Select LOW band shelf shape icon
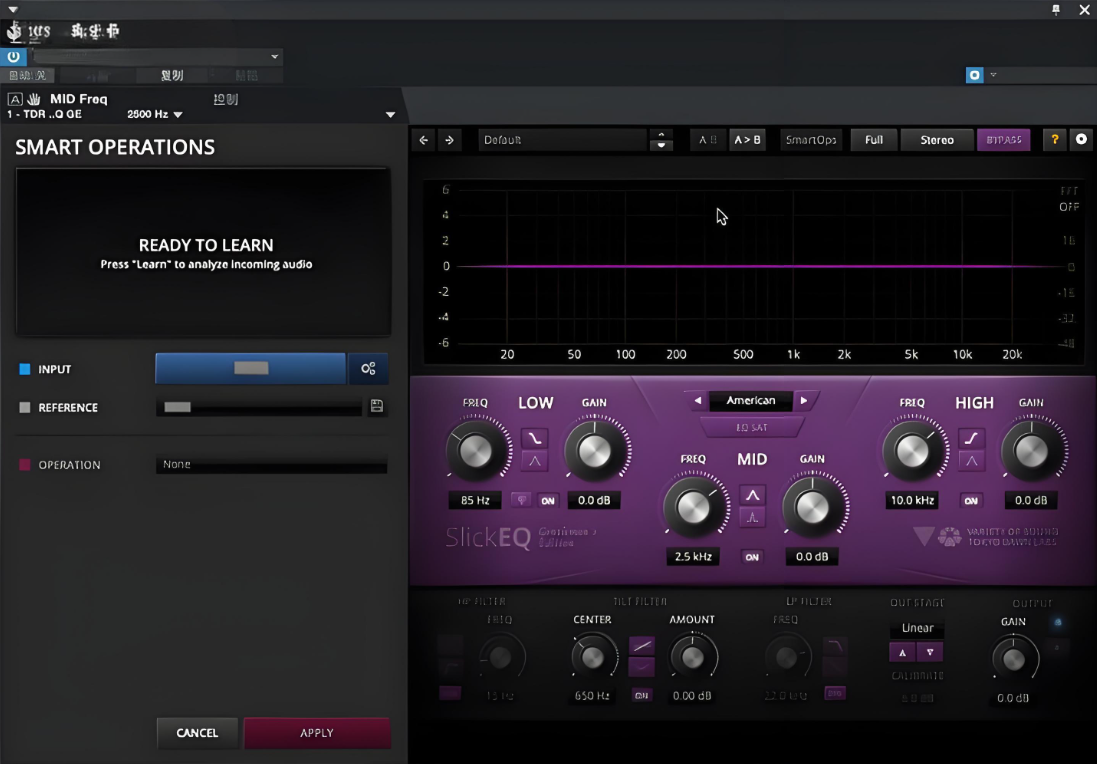The height and width of the screenshot is (764, 1097). point(535,439)
